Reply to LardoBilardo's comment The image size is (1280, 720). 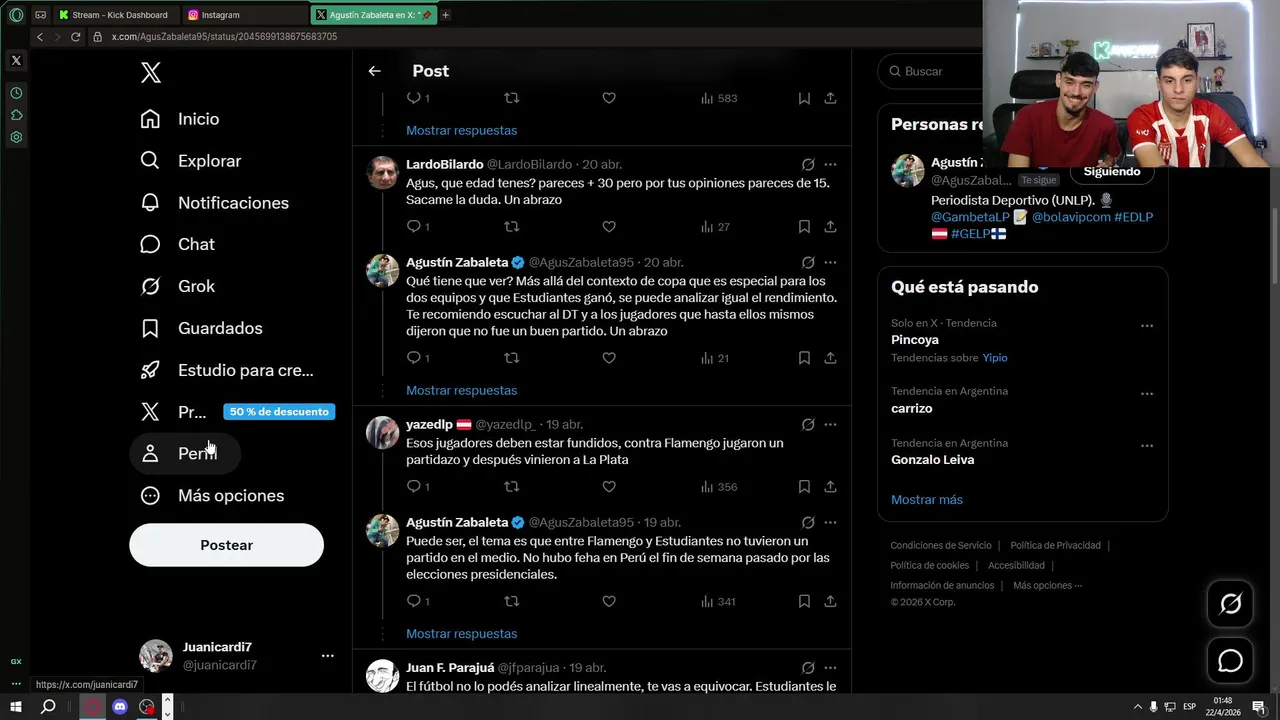[414, 227]
